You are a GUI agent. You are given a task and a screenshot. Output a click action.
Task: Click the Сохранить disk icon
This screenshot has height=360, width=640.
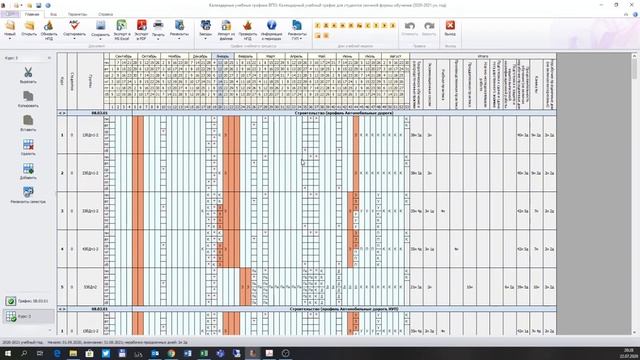coord(100,26)
